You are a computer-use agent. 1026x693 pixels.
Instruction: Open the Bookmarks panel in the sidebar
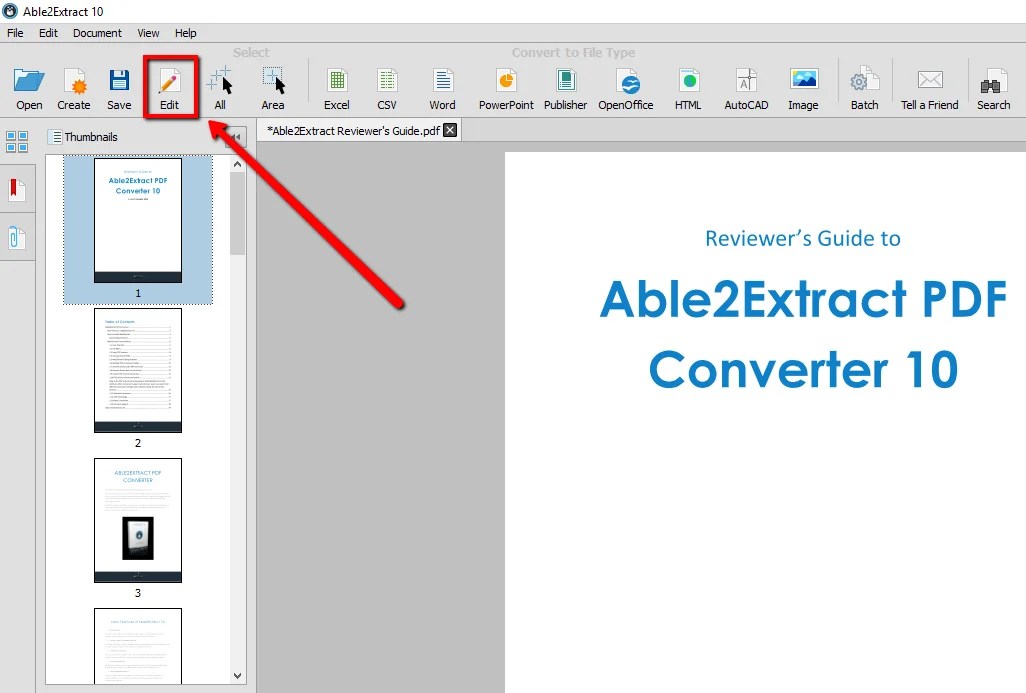click(16, 188)
